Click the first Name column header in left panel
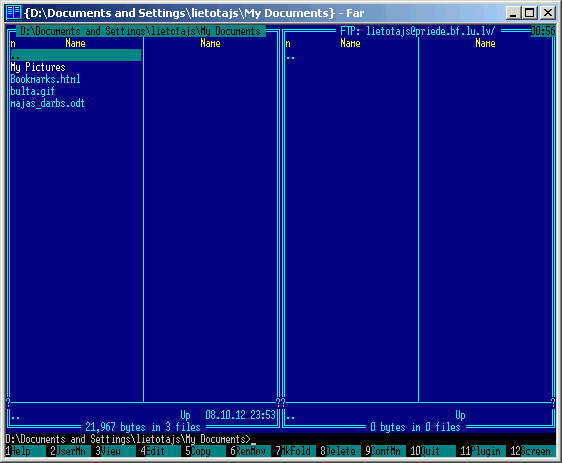Image resolution: width=562 pixels, height=463 pixels. pos(75,43)
